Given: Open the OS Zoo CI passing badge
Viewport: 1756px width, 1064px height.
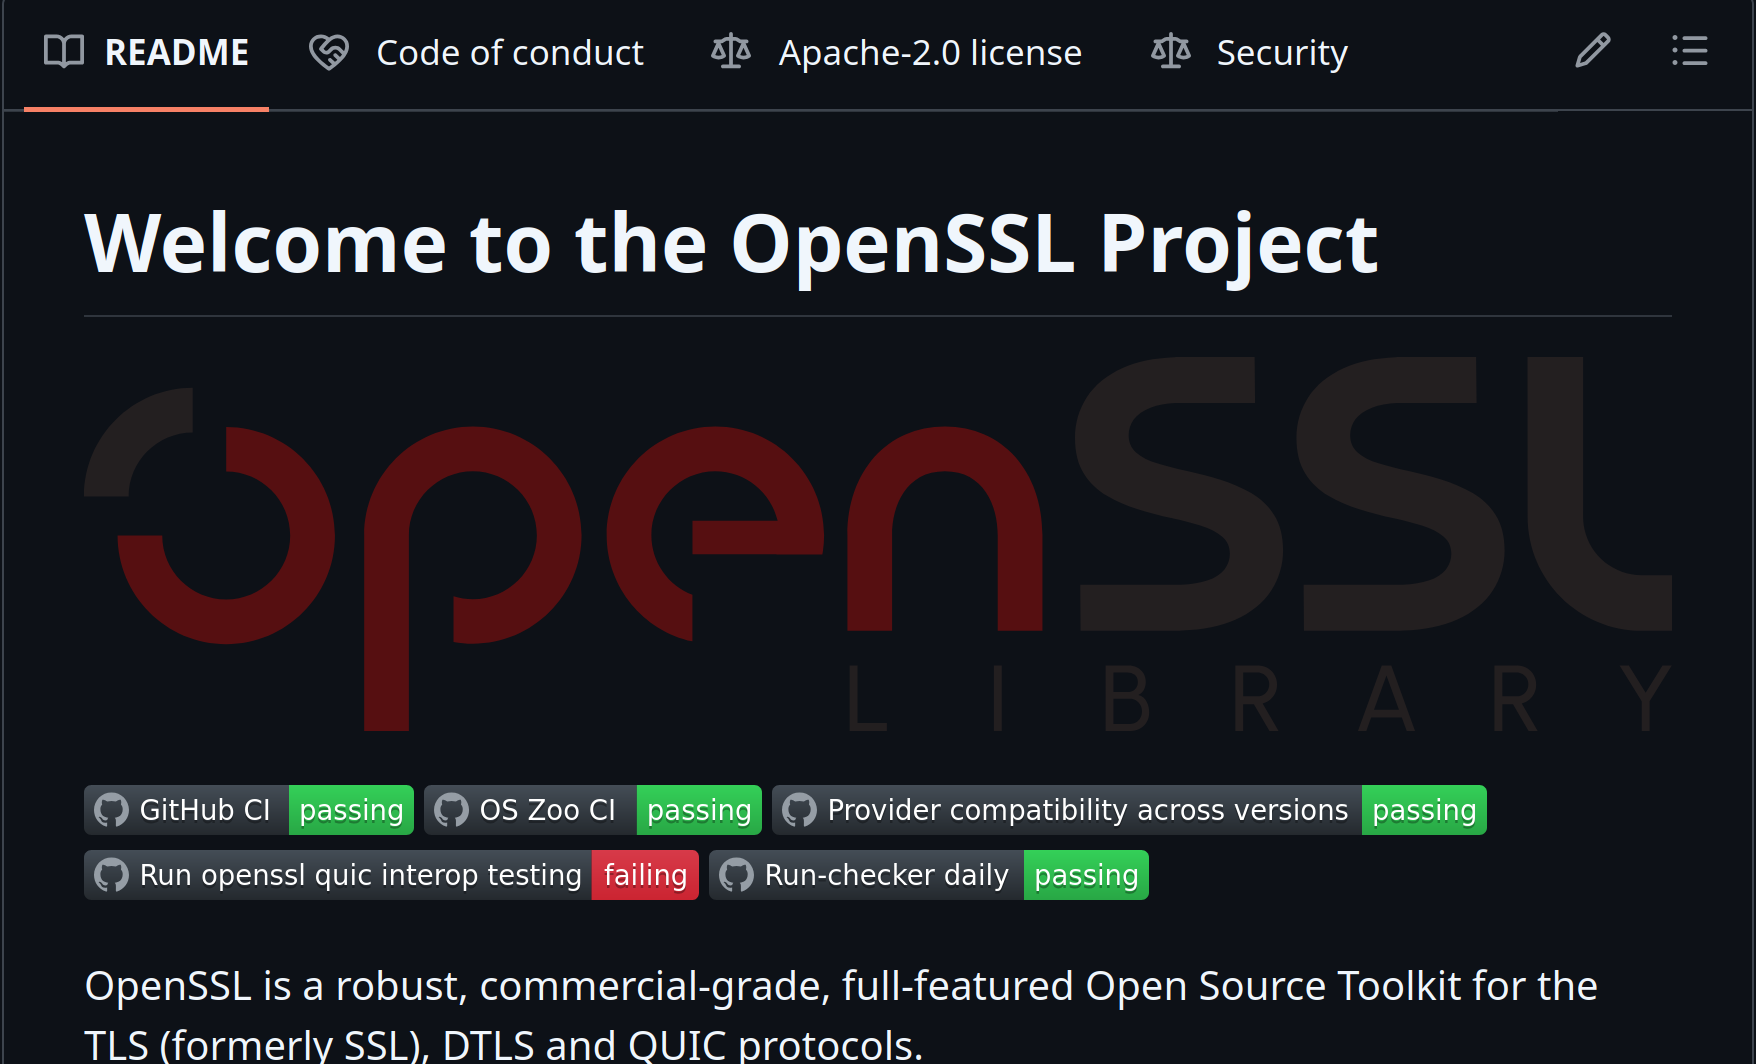Looking at the screenshot, I should 593,810.
